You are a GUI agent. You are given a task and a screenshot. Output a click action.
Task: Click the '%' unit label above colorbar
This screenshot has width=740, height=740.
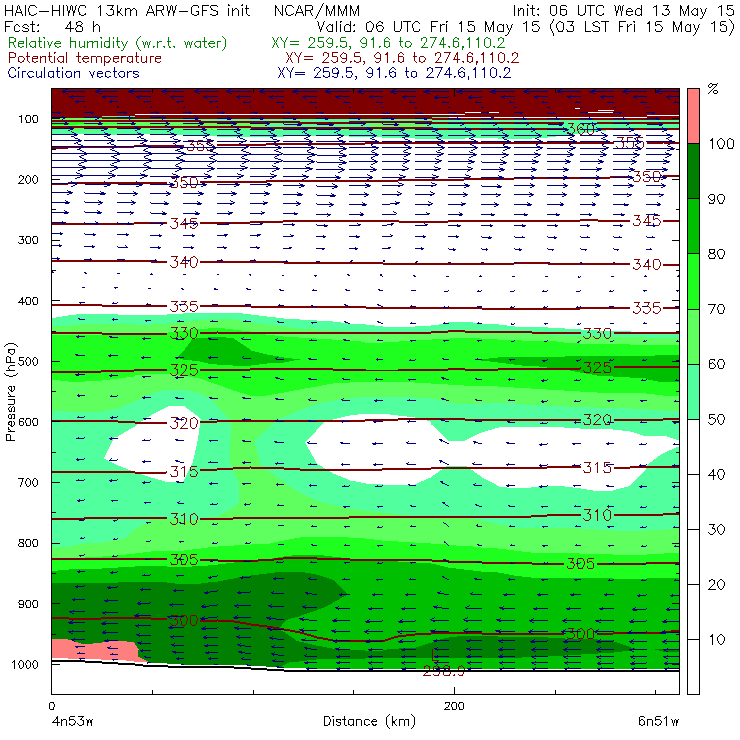713,89
